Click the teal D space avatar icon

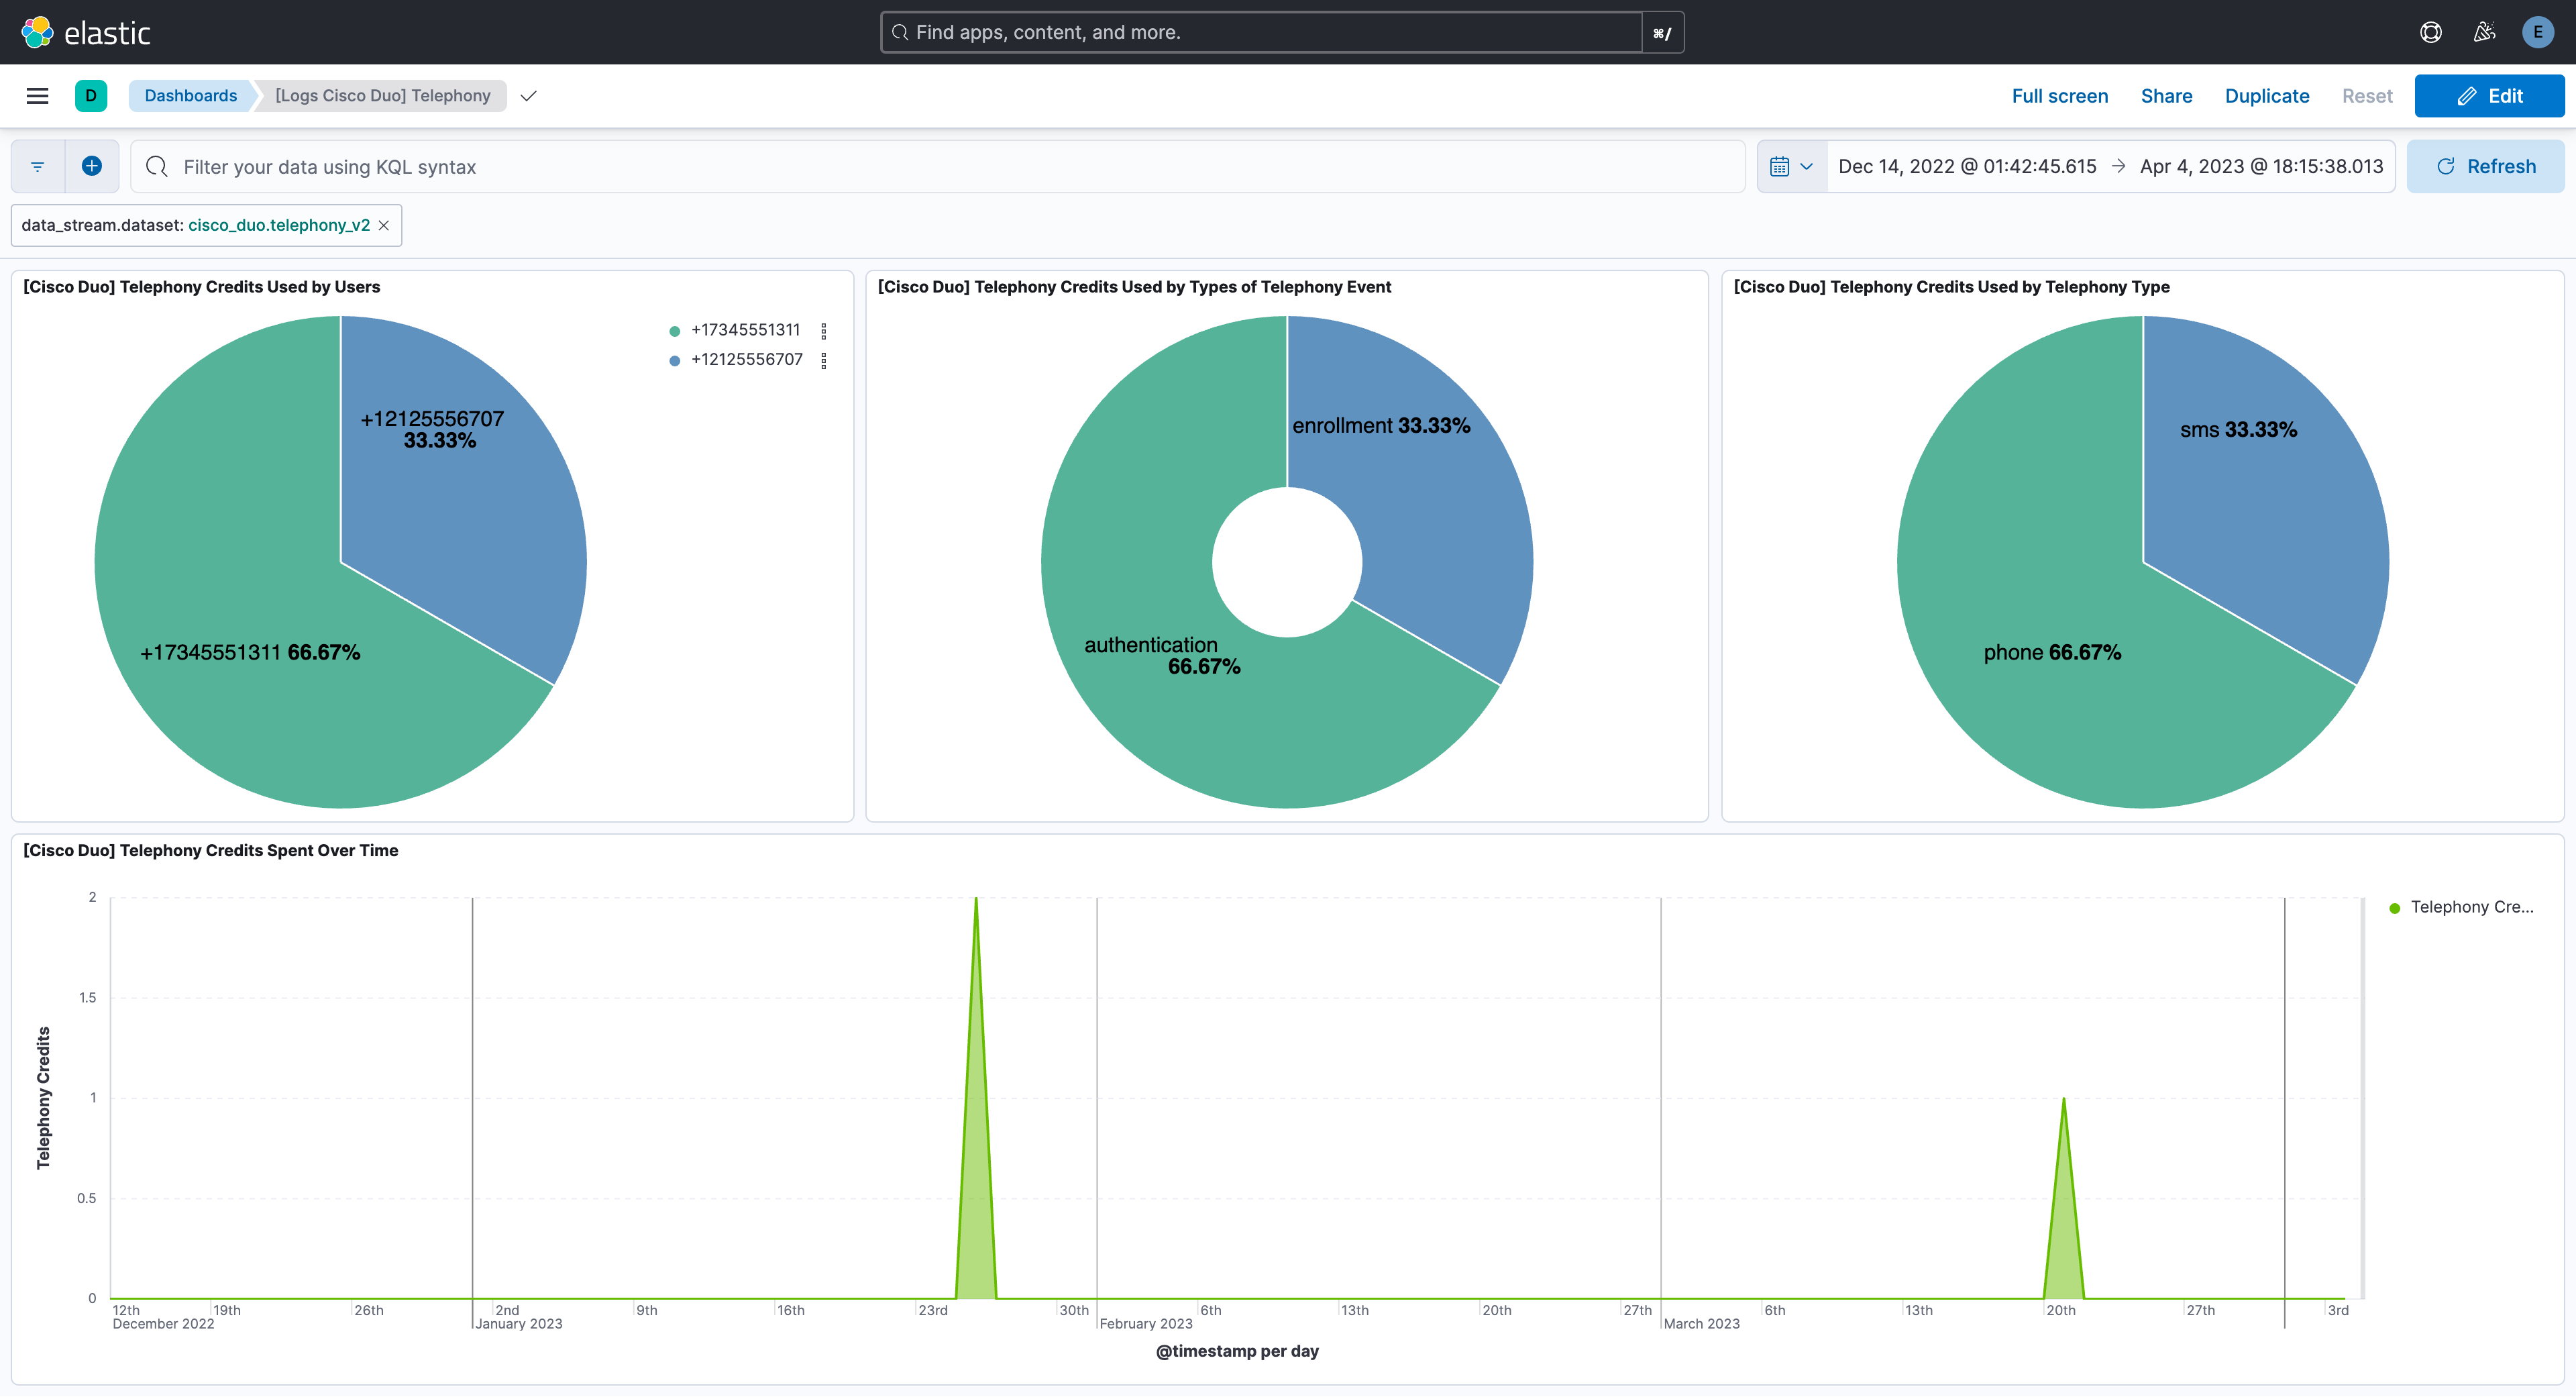(91, 95)
